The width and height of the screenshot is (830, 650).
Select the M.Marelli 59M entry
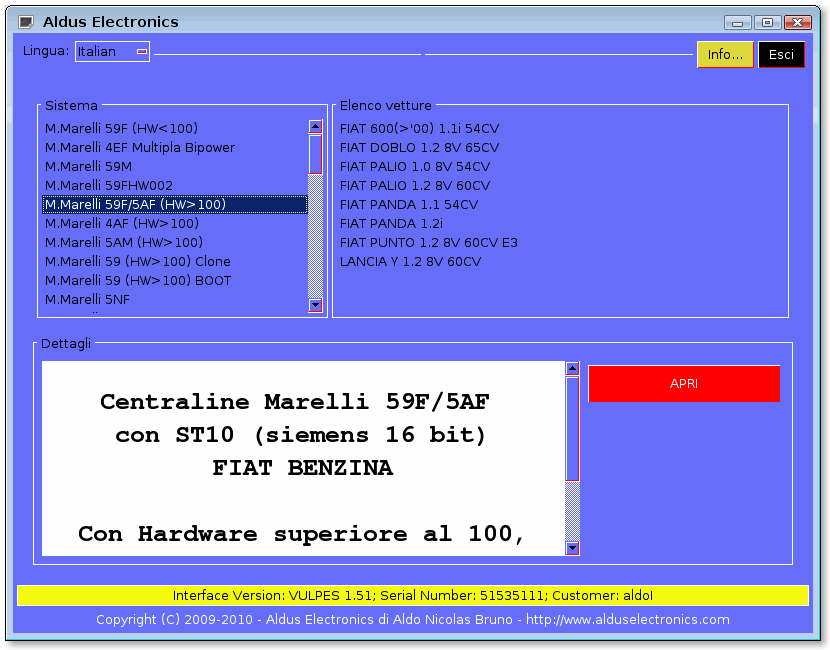click(175, 167)
